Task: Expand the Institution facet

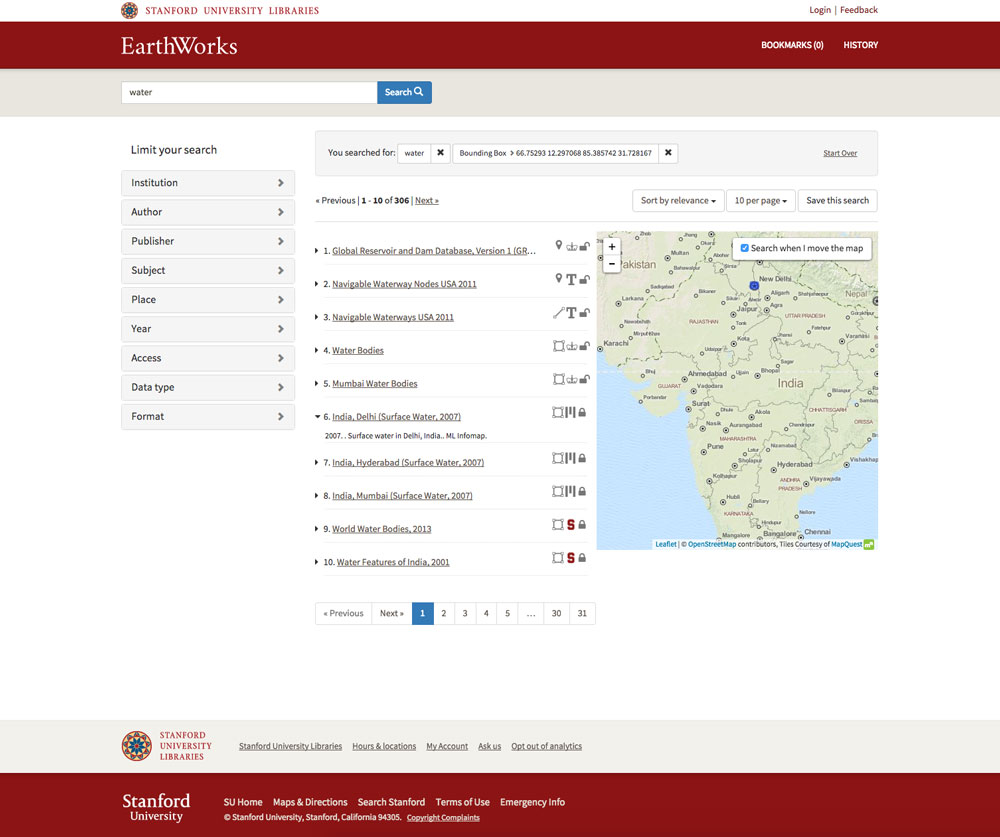Action: click(208, 183)
